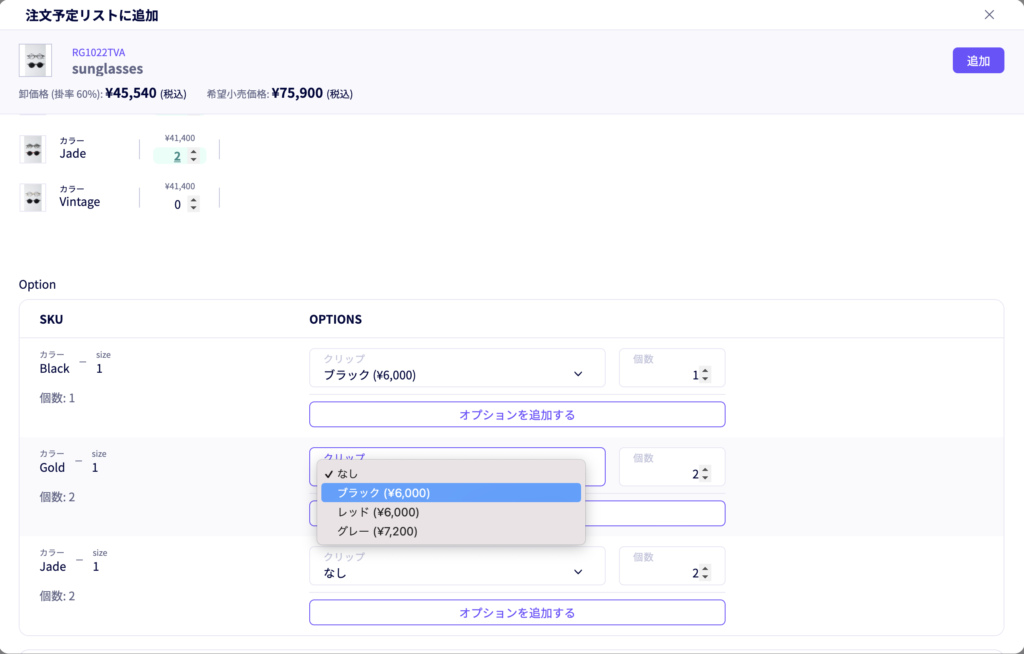
Task: Open the Jade SKU クリップ dropdown
Action: (457, 566)
